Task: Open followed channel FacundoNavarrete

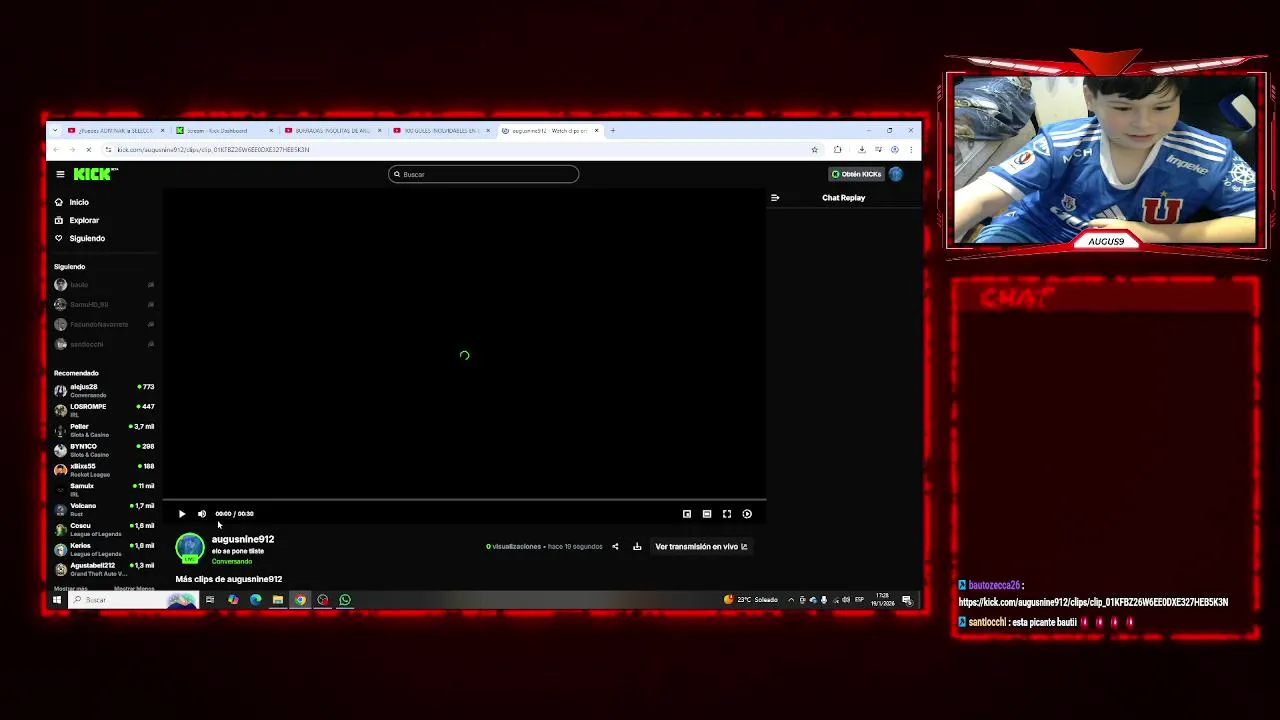Action: point(104,324)
